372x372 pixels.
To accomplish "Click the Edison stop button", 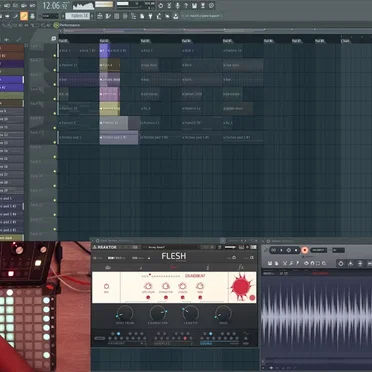I will [x=296, y=250].
